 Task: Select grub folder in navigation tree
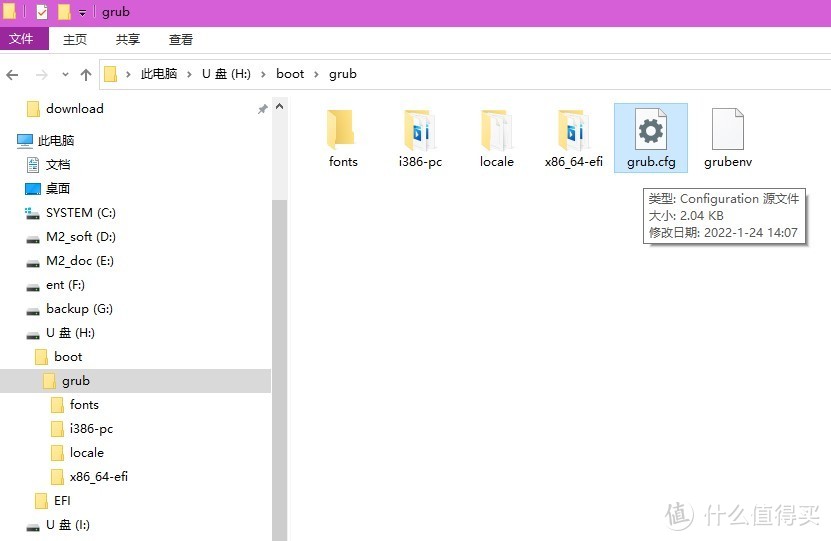click(x=76, y=380)
